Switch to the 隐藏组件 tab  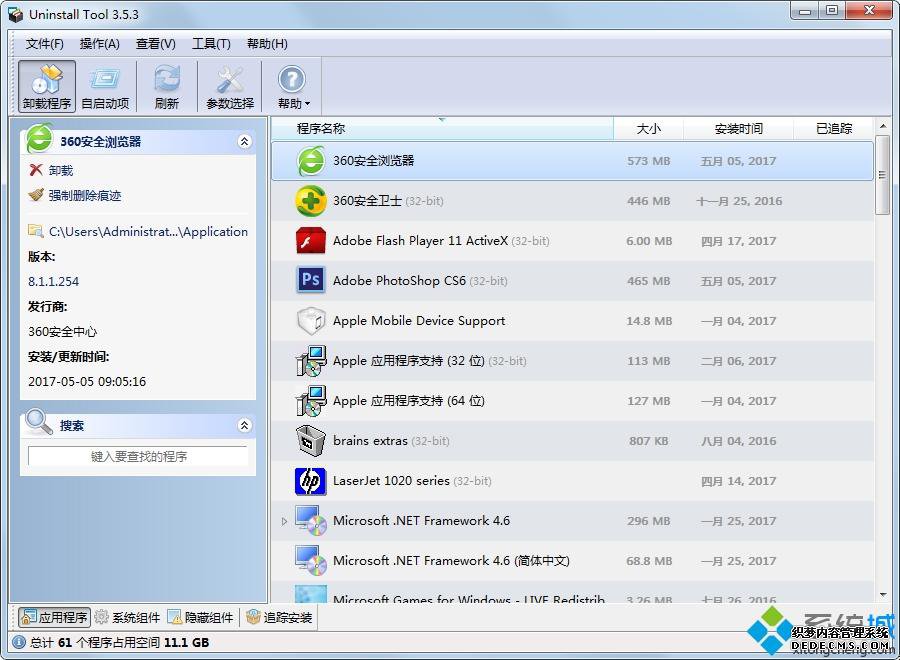click(x=200, y=618)
